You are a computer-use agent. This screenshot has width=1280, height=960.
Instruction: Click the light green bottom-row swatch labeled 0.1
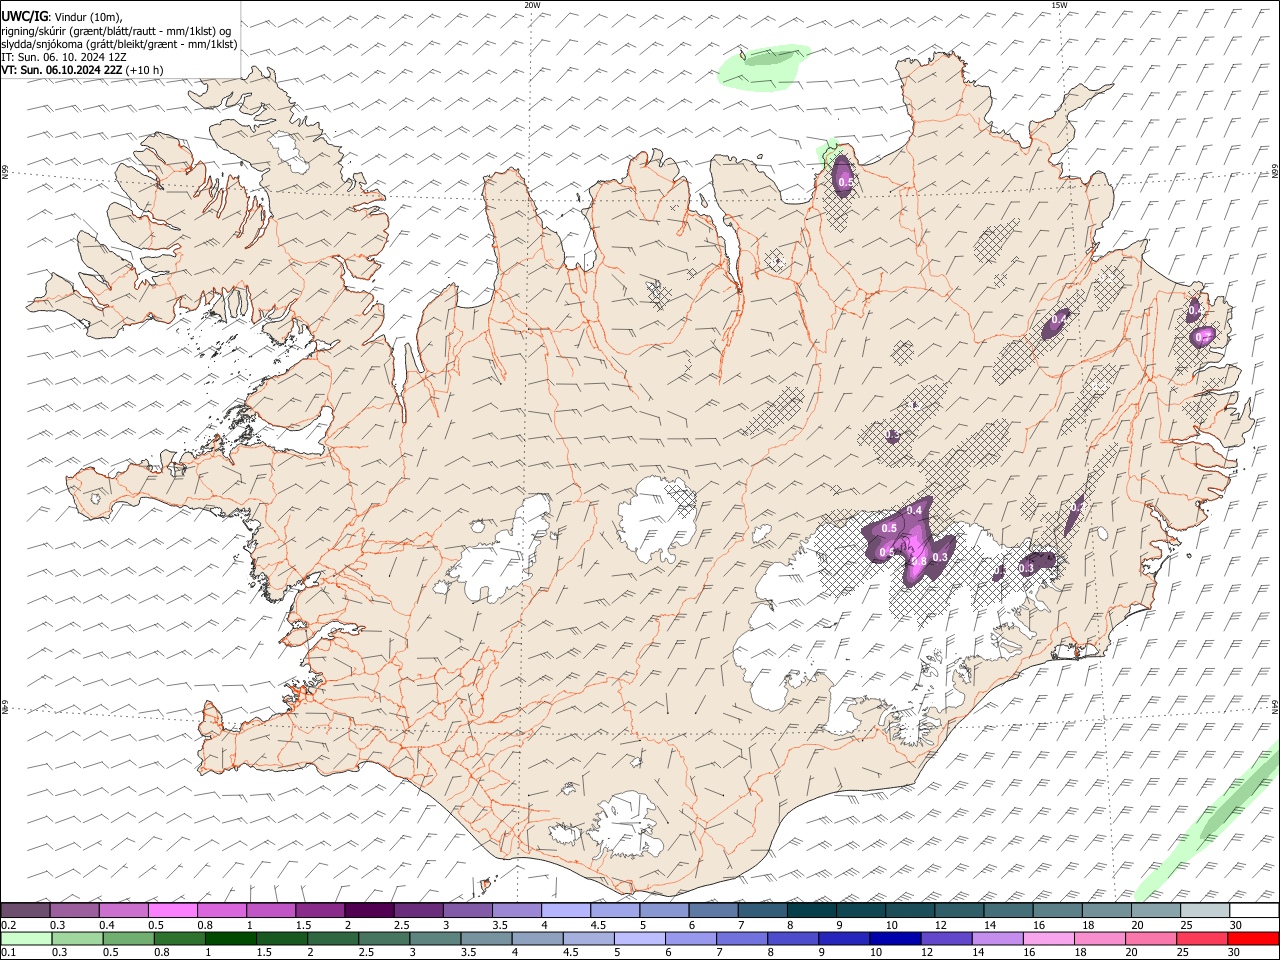pyautogui.click(x=26, y=939)
